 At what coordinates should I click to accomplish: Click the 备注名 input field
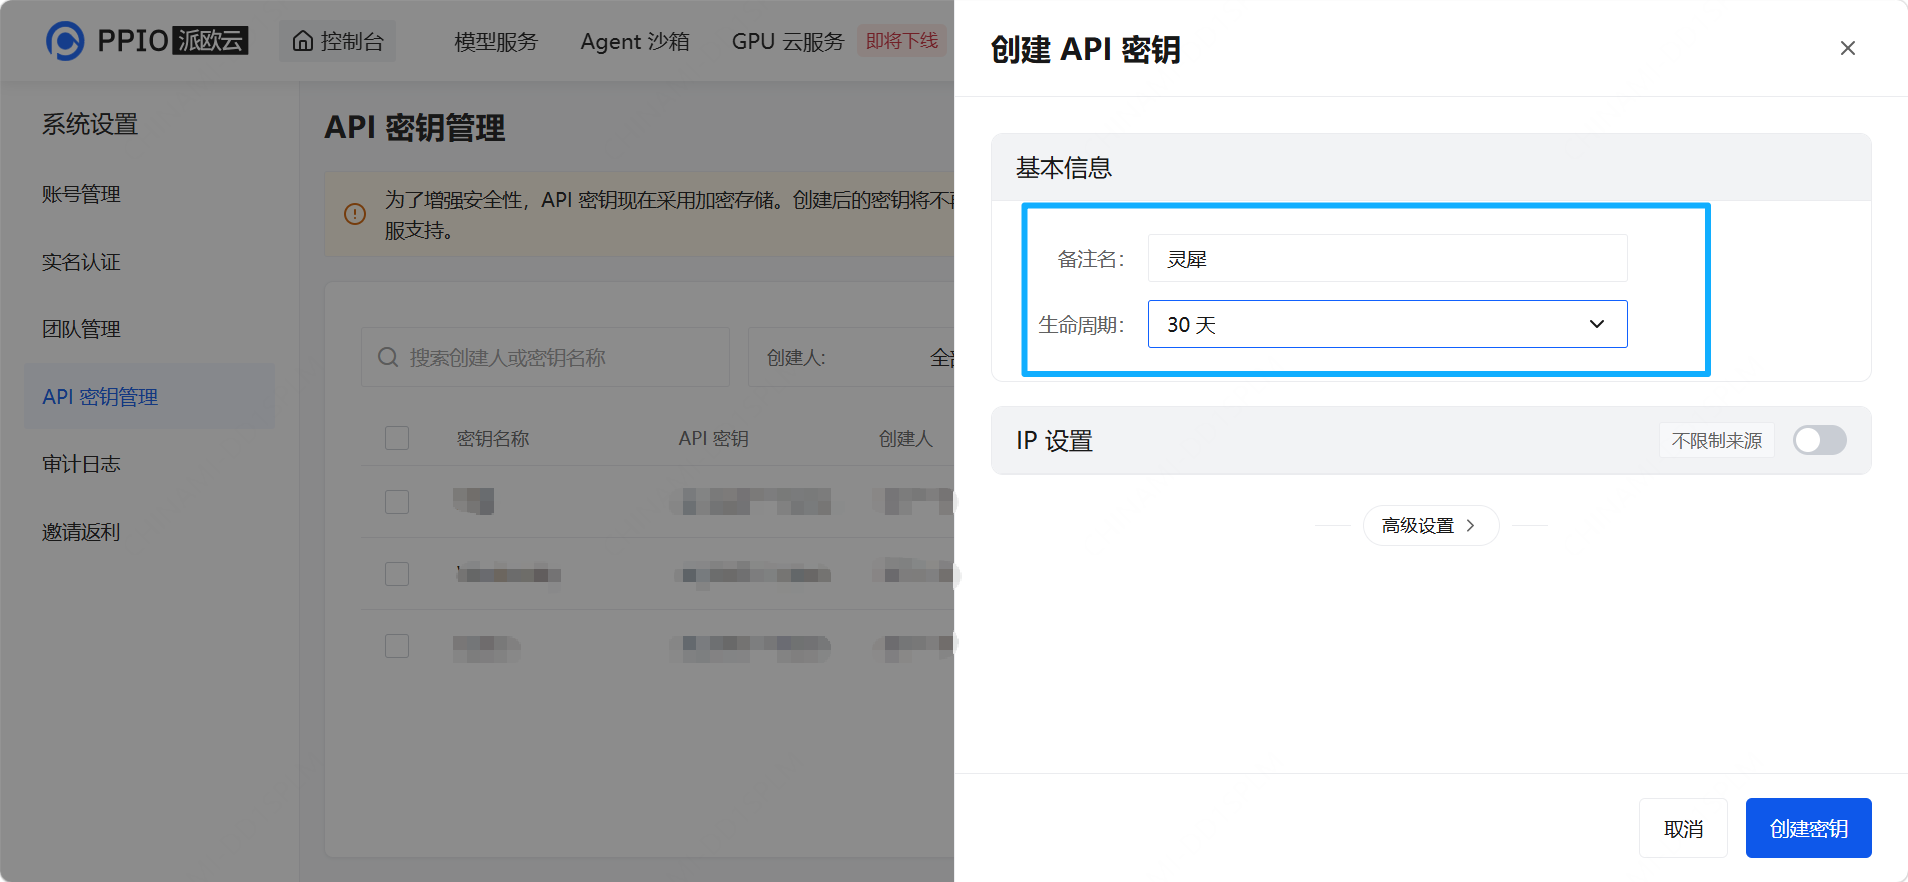click(1387, 258)
